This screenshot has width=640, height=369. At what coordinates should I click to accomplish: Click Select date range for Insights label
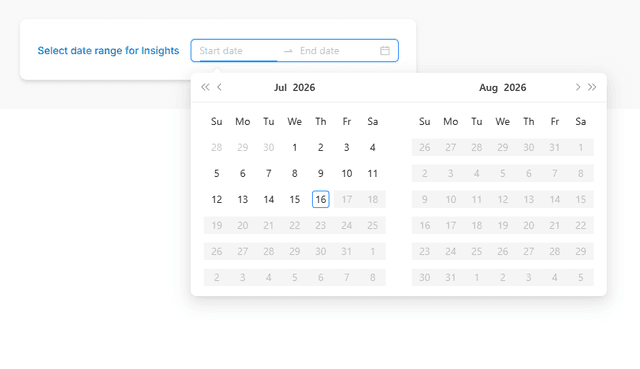108,51
